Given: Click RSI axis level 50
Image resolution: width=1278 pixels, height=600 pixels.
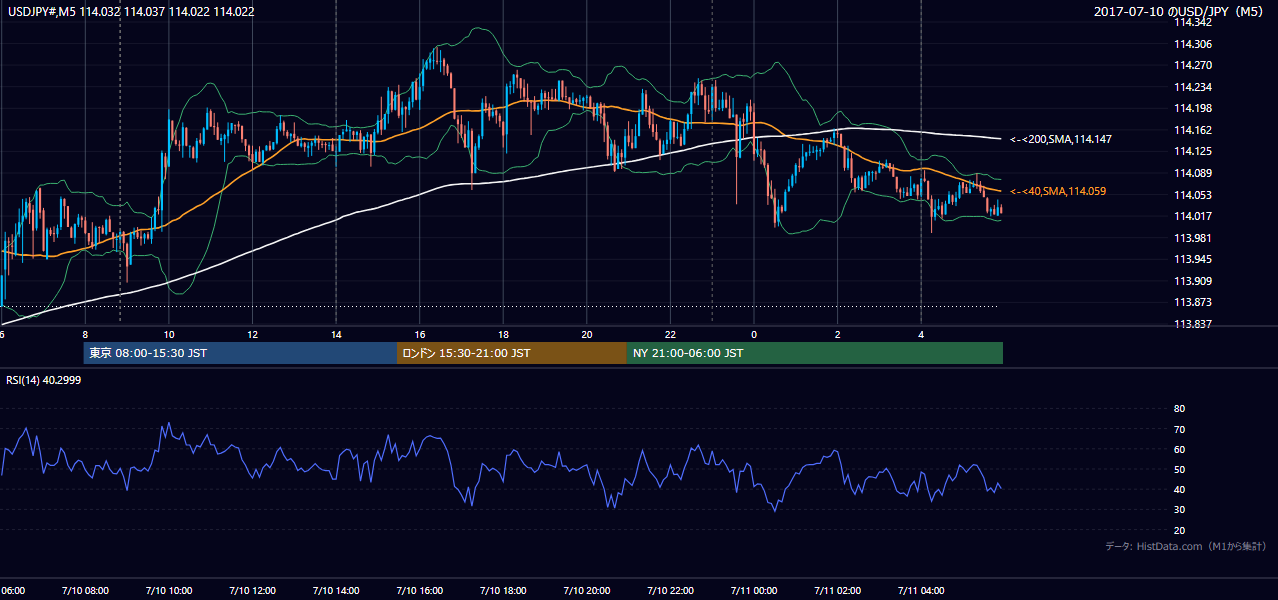Looking at the screenshot, I should pyautogui.click(x=1179, y=469).
